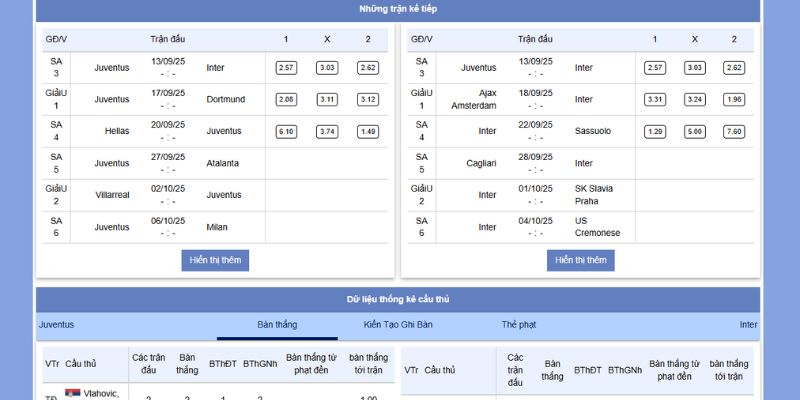
Task: Click the Milan team name
Action: click(217, 227)
